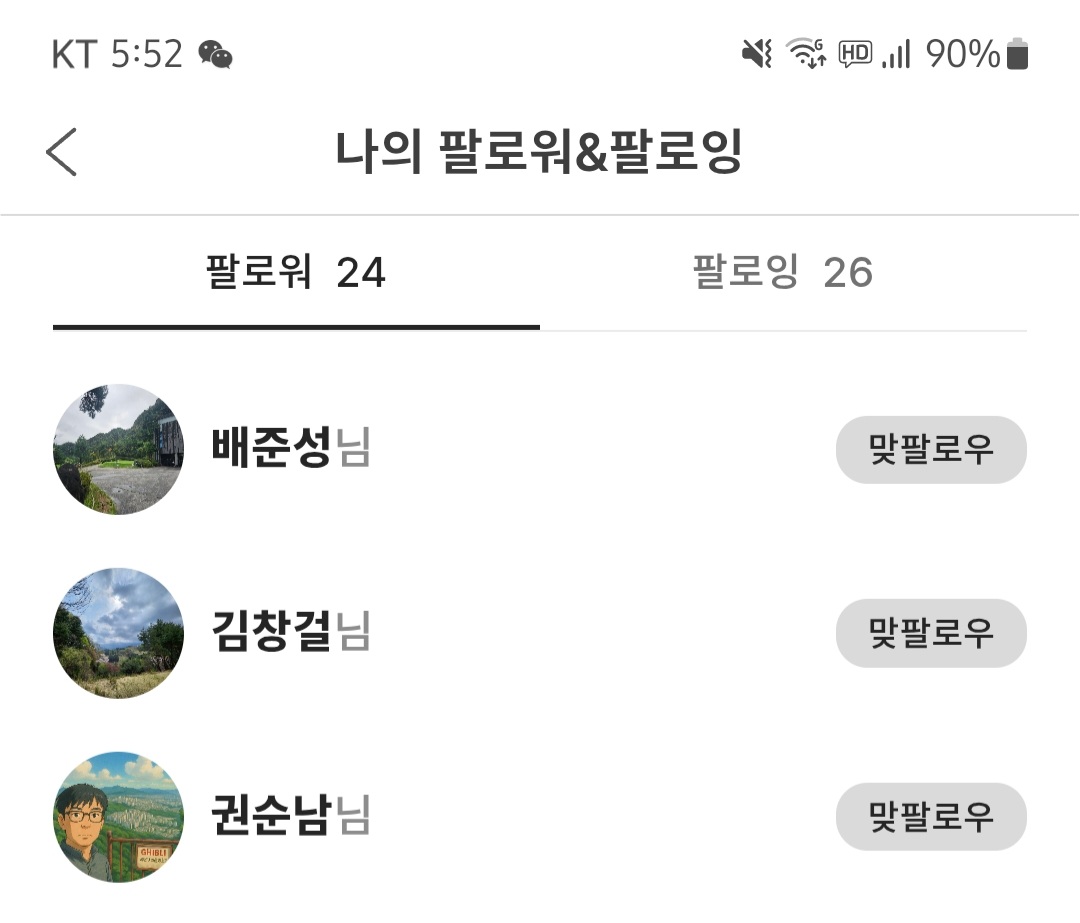Viewport: 1080px width, 923px height.
Task: Tap the cellular signal bars icon
Action: [x=896, y=53]
